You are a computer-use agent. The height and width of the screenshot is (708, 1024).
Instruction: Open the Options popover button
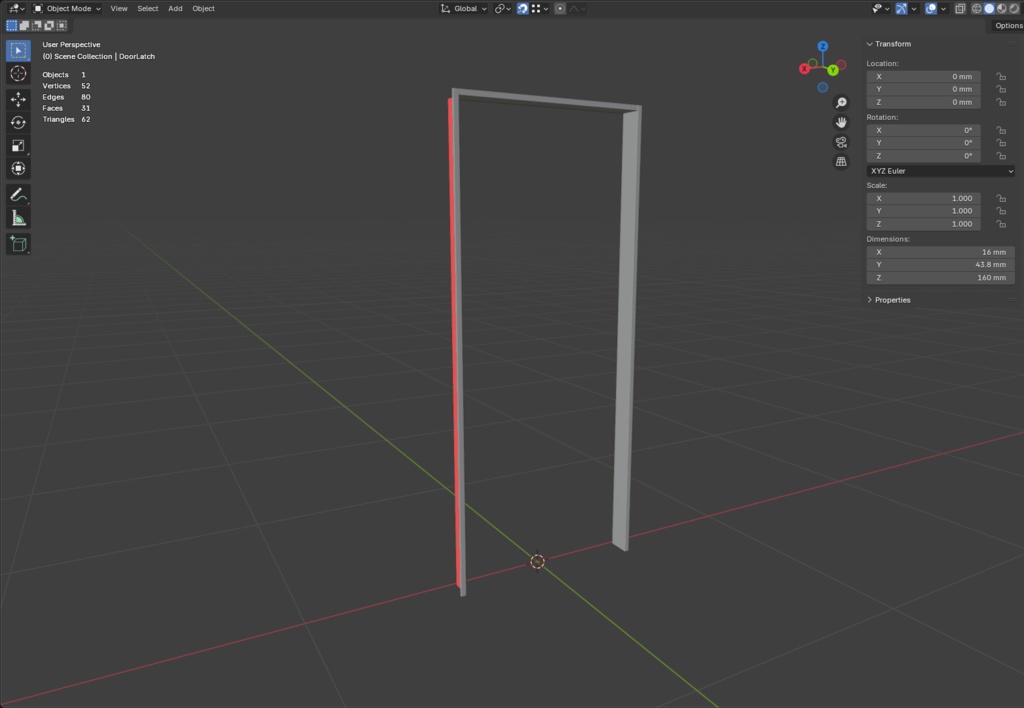click(x=1008, y=25)
